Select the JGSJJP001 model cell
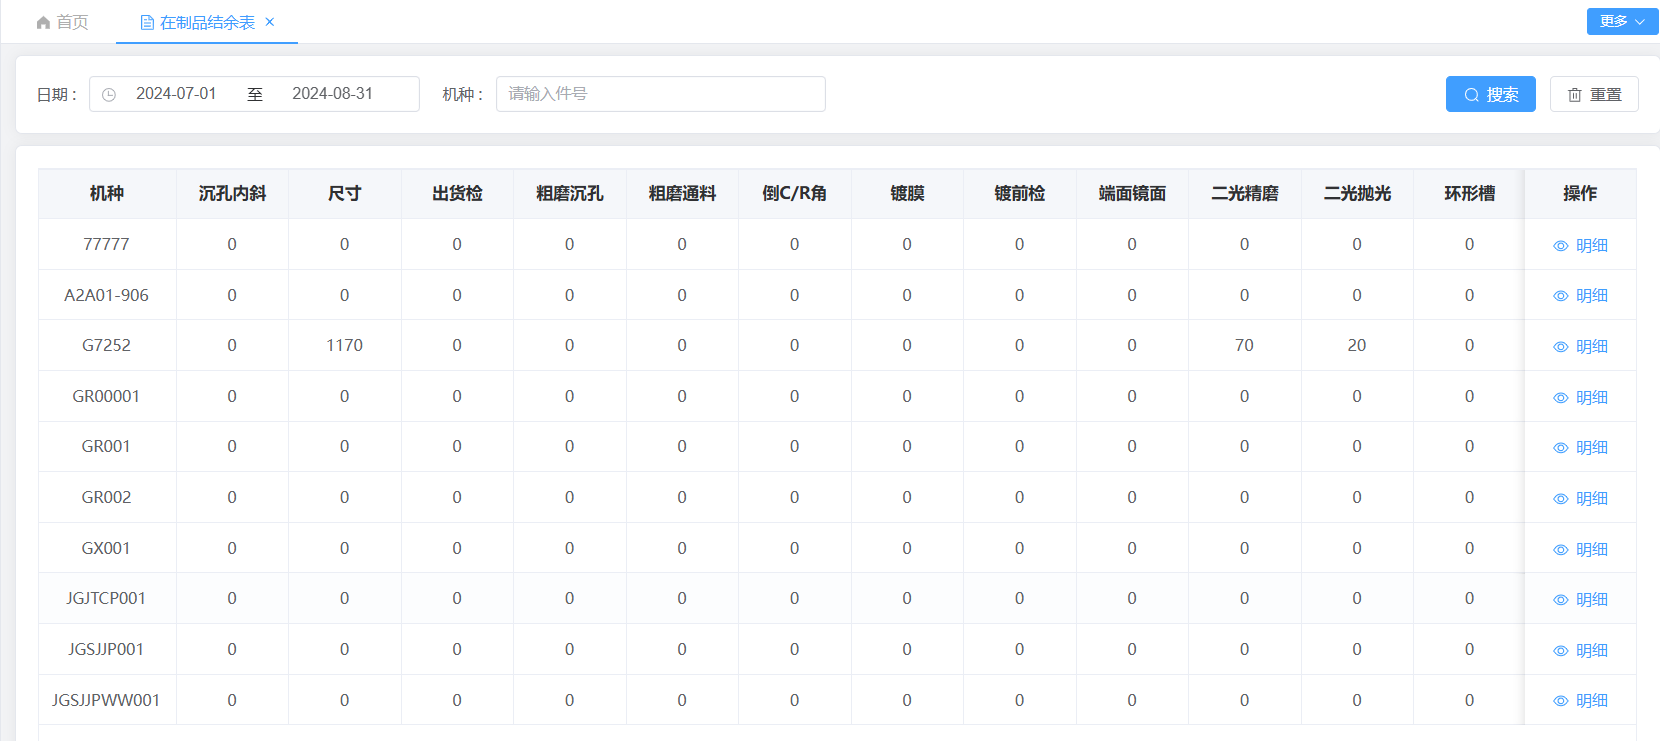The height and width of the screenshot is (741, 1660). (106, 649)
